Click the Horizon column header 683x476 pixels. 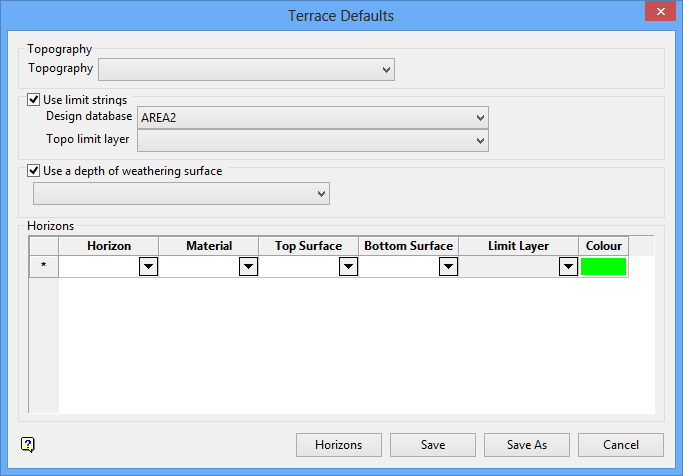[108, 246]
